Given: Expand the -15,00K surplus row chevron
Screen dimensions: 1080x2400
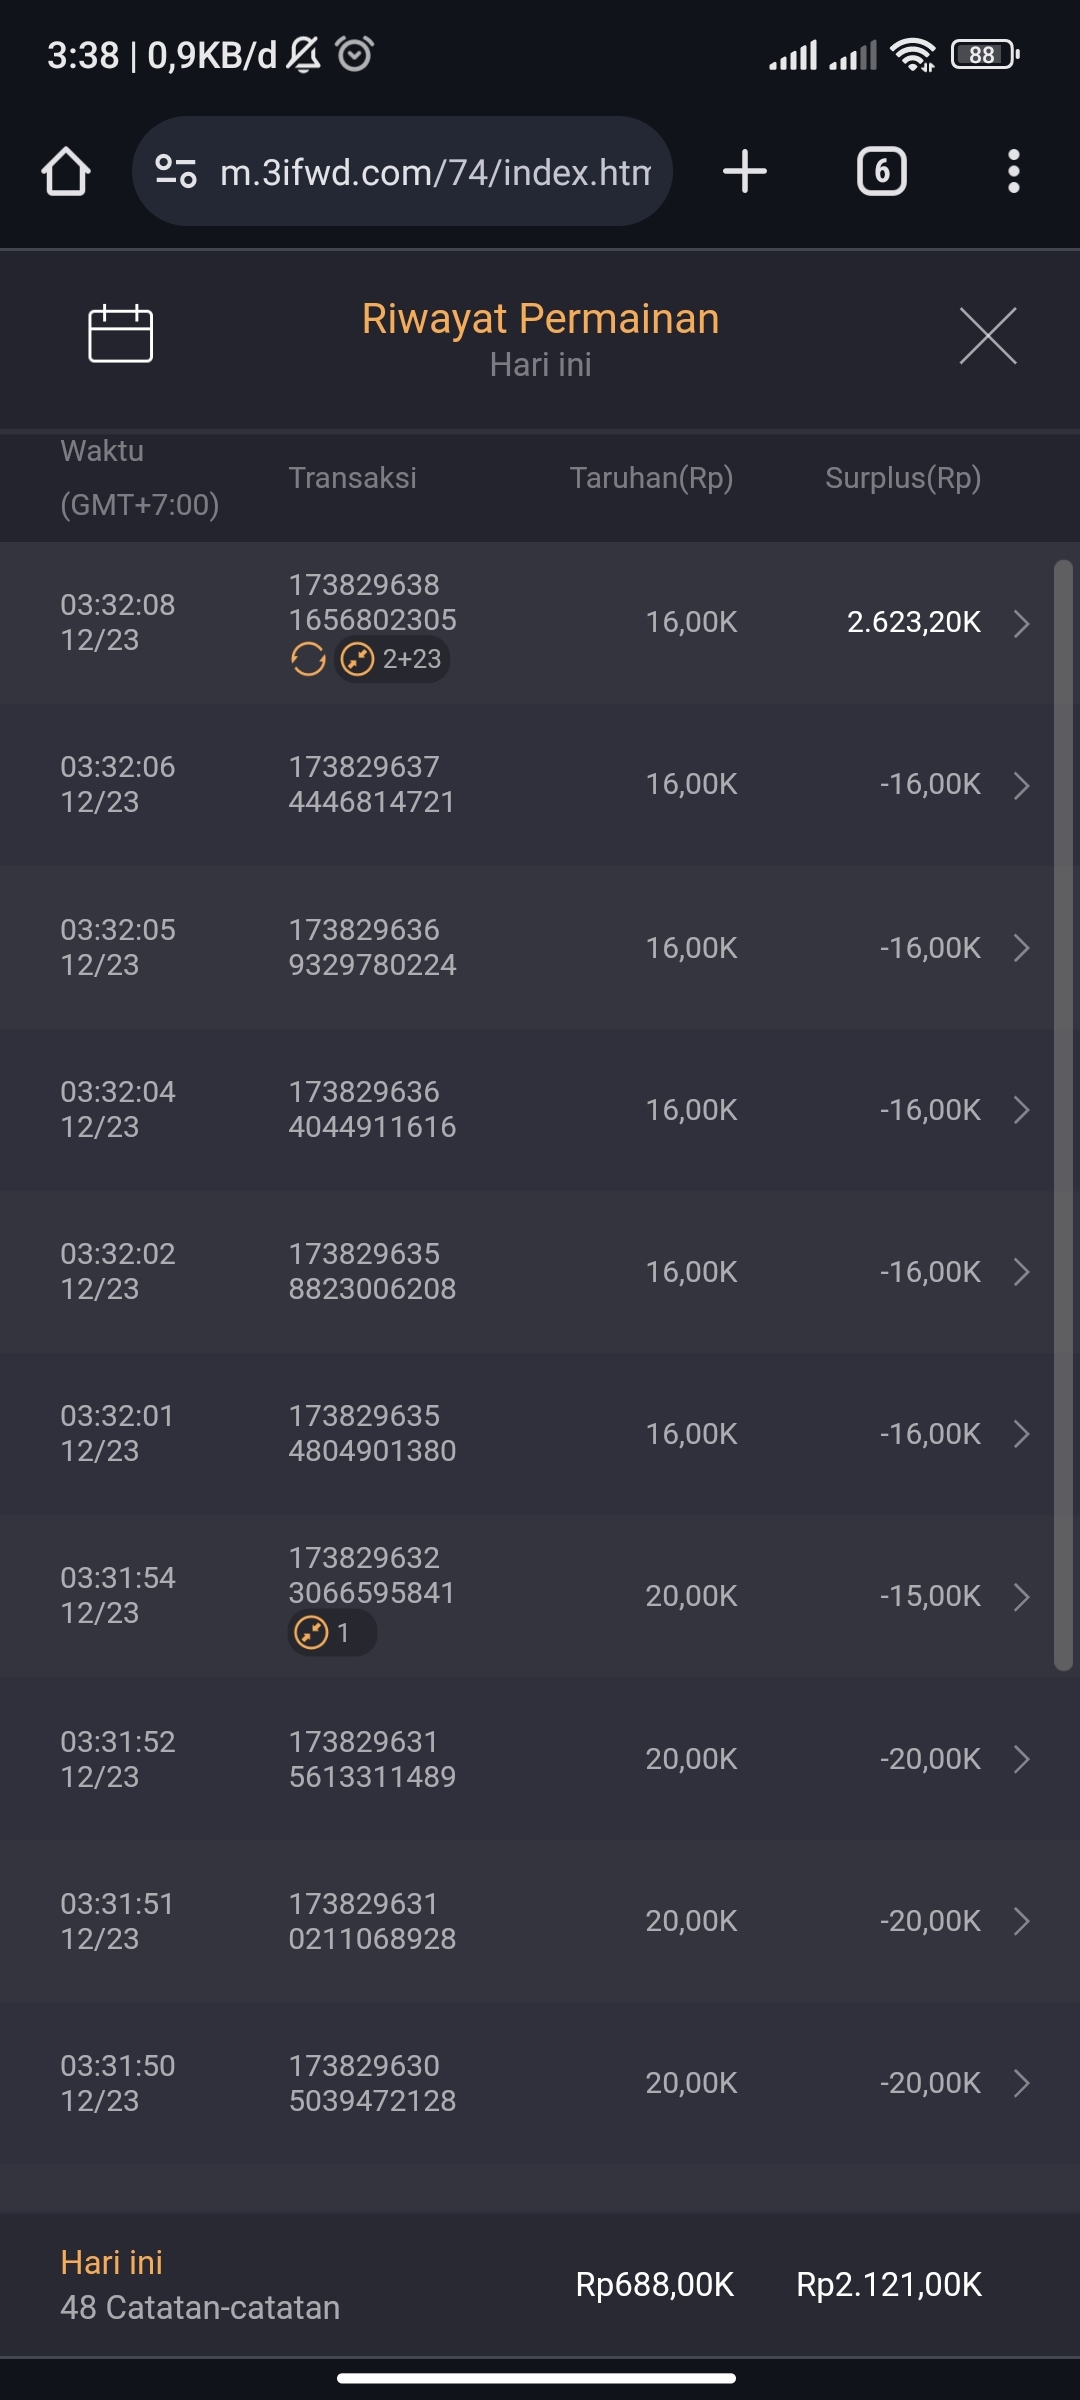Looking at the screenshot, I should 1021,1596.
